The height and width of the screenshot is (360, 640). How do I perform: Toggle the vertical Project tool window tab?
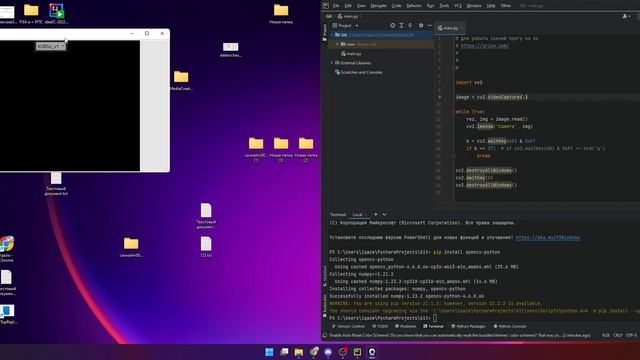pyautogui.click(x=325, y=32)
